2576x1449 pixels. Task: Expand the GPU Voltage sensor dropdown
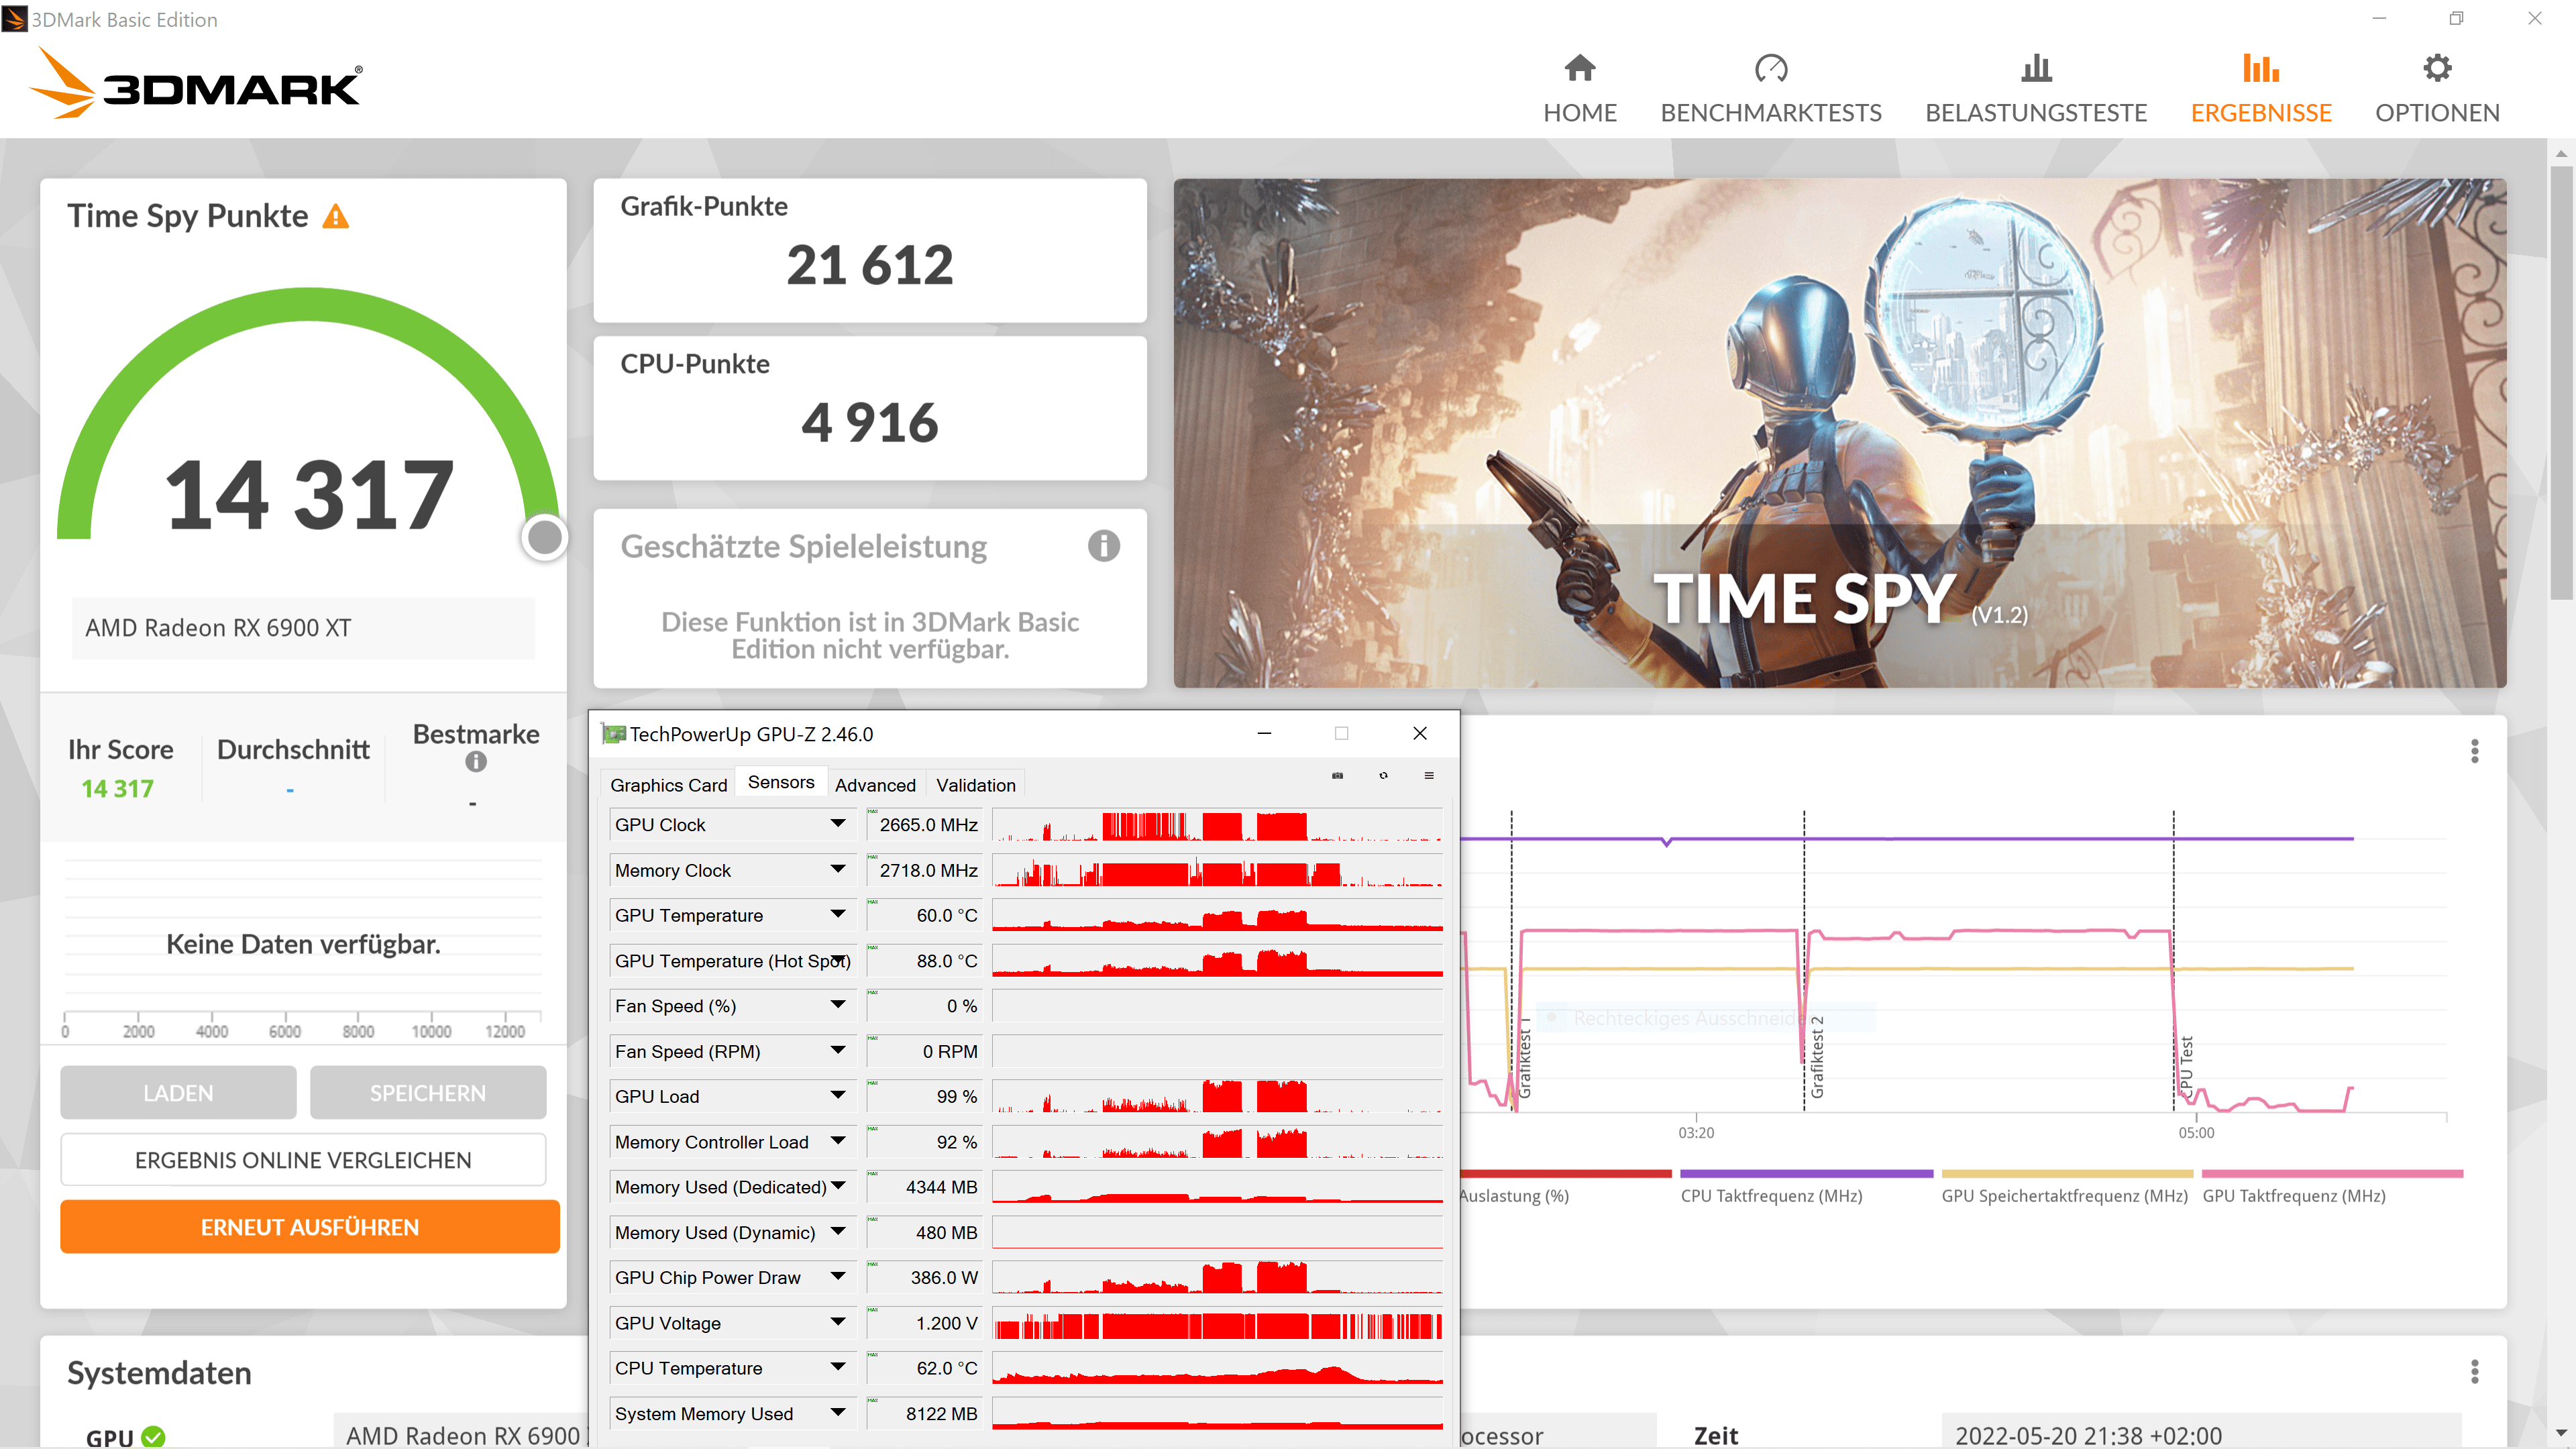[838, 1322]
